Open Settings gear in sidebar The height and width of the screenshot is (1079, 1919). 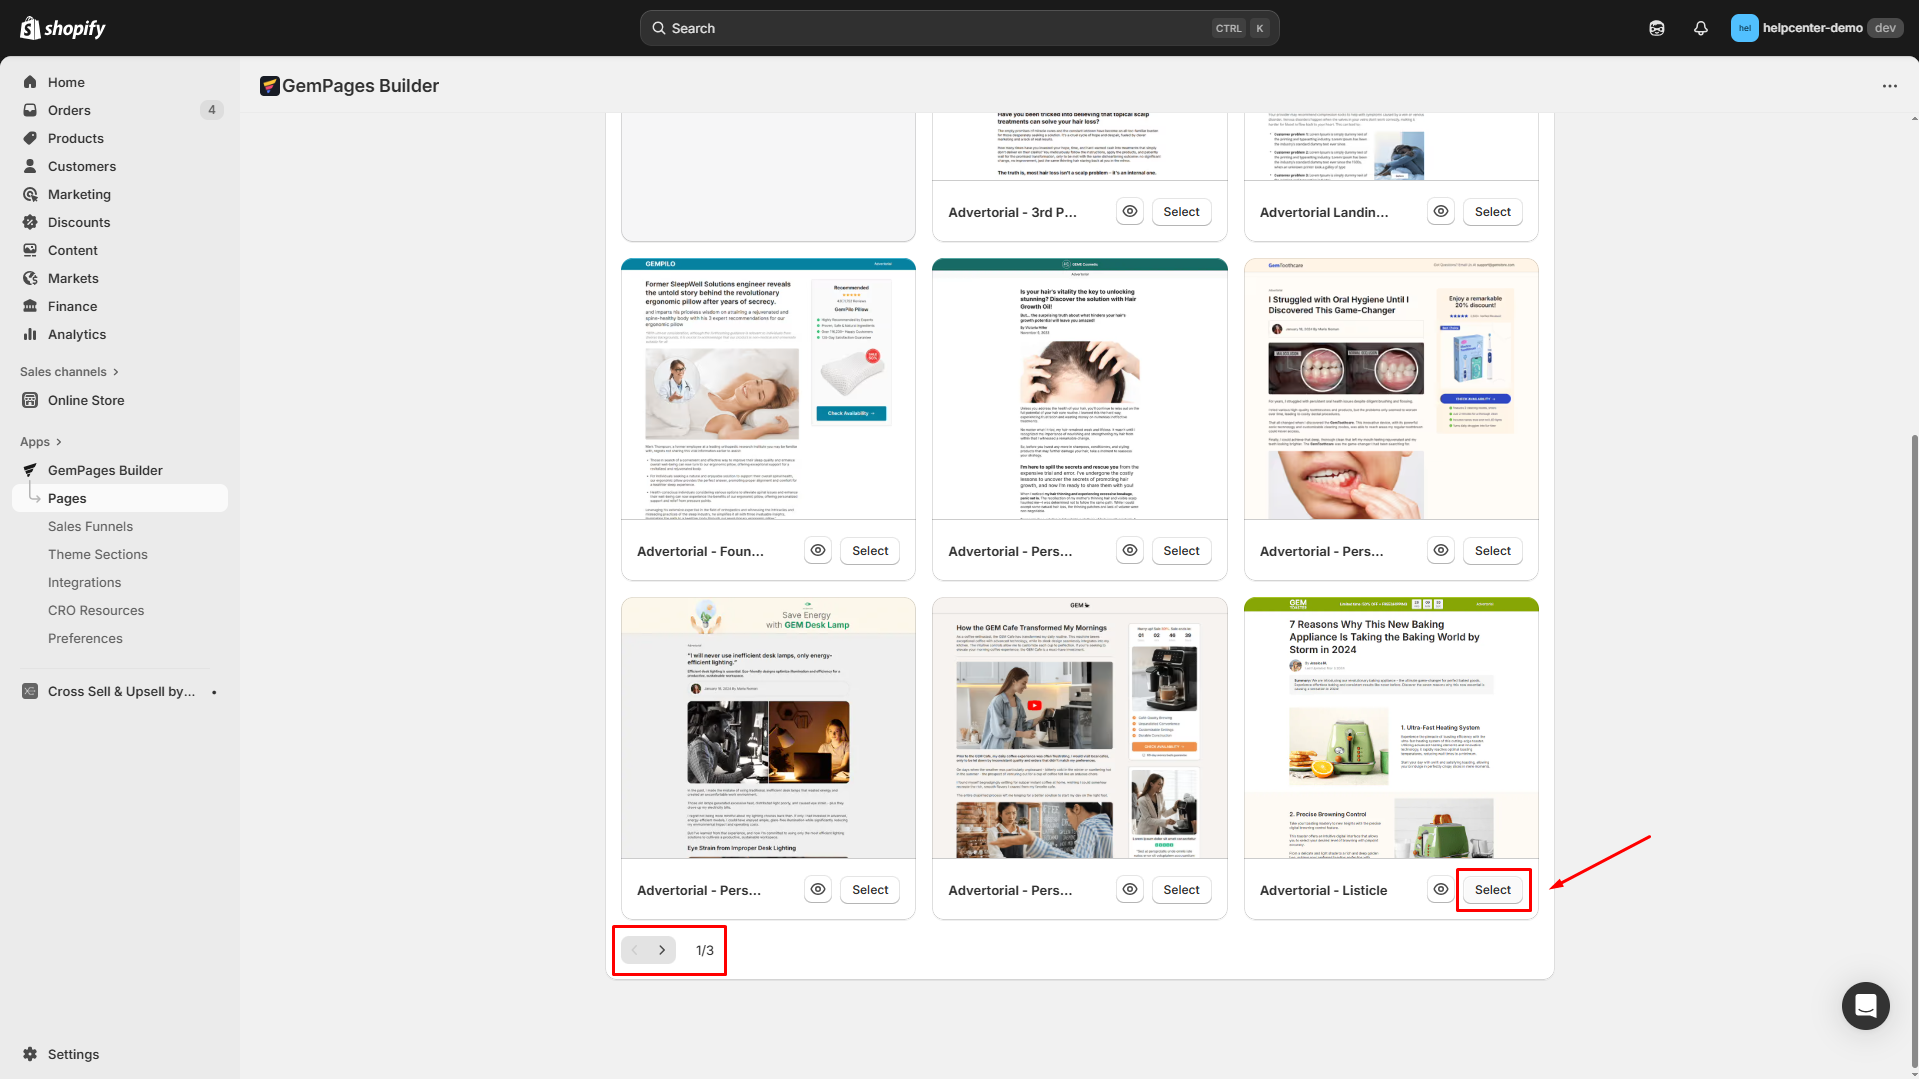[x=30, y=1054]
